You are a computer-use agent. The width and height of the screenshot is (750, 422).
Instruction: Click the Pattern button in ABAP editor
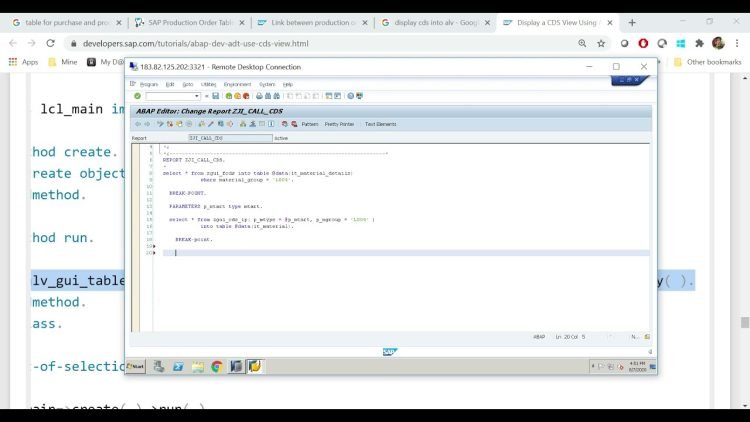coord(310,124)
